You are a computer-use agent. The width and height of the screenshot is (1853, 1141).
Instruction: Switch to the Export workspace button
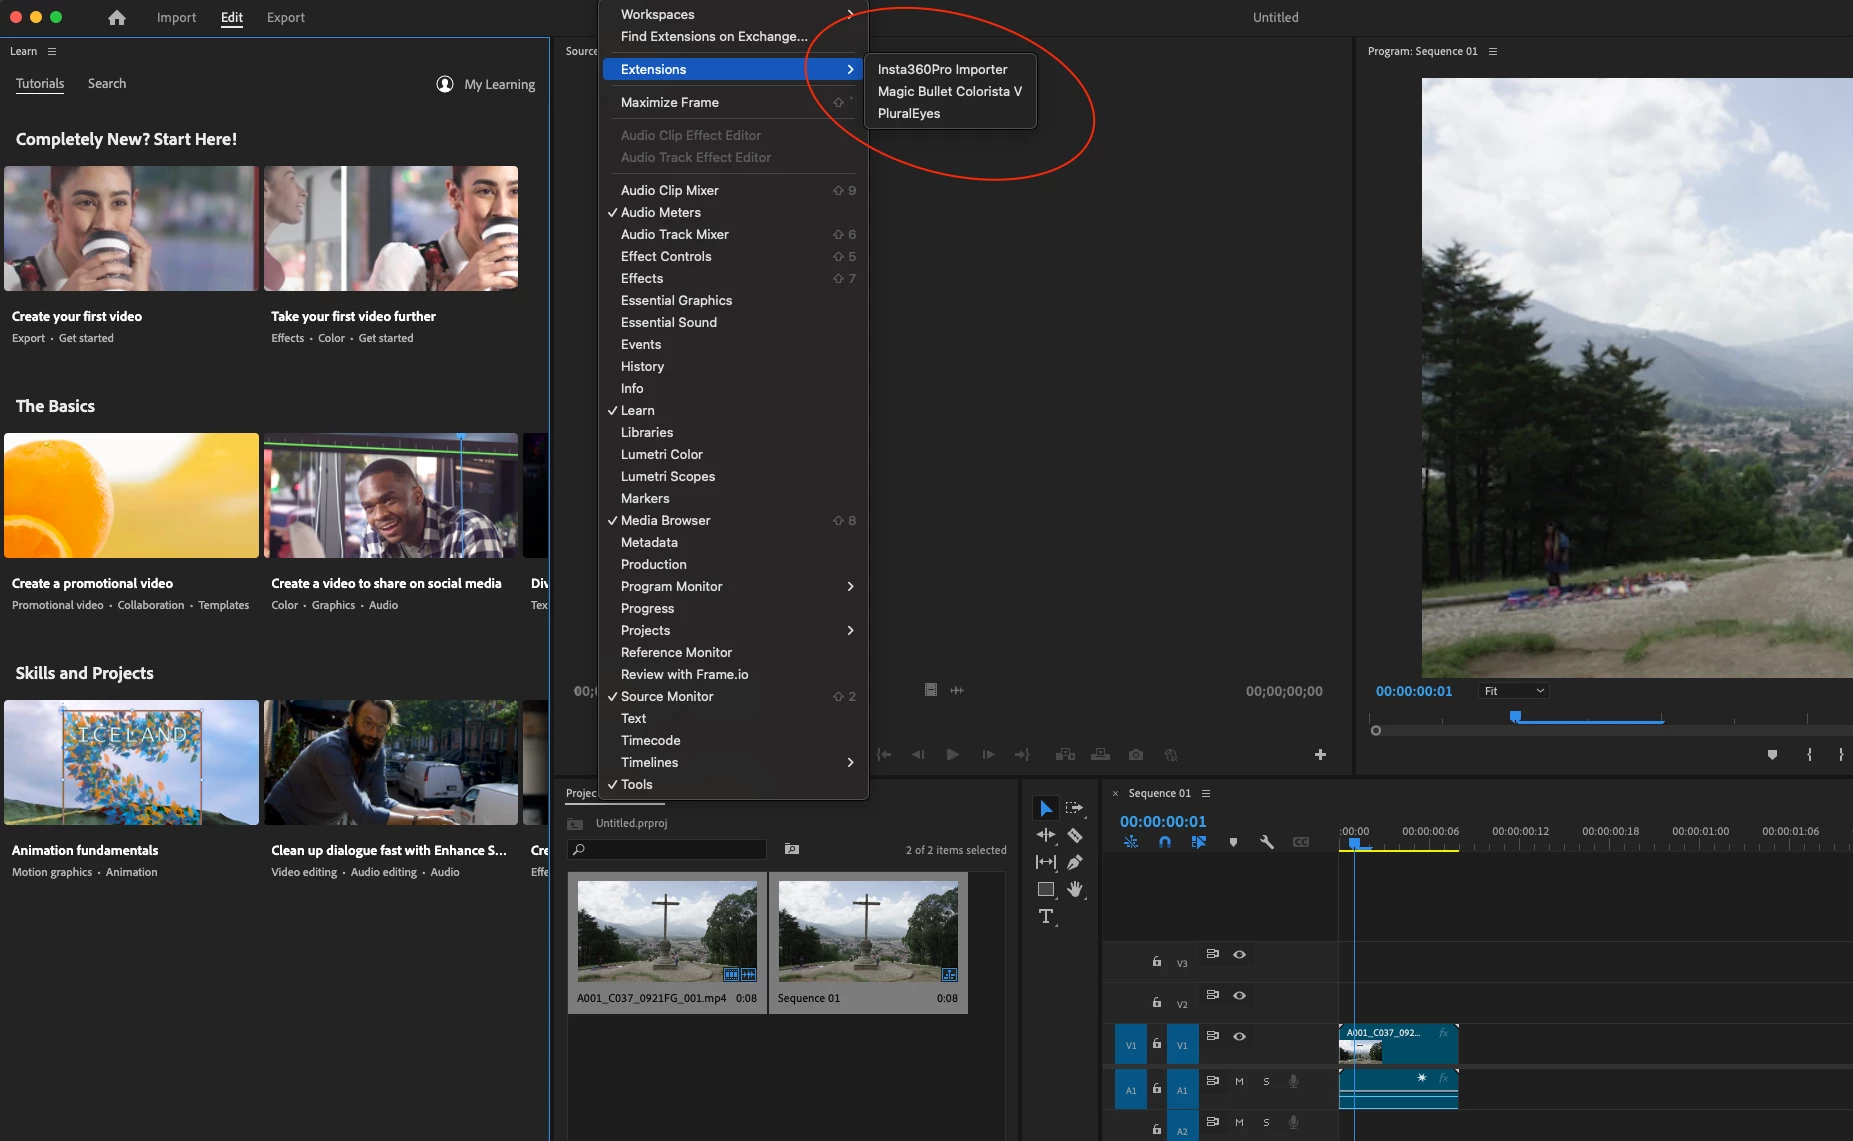tap(286, 17)
